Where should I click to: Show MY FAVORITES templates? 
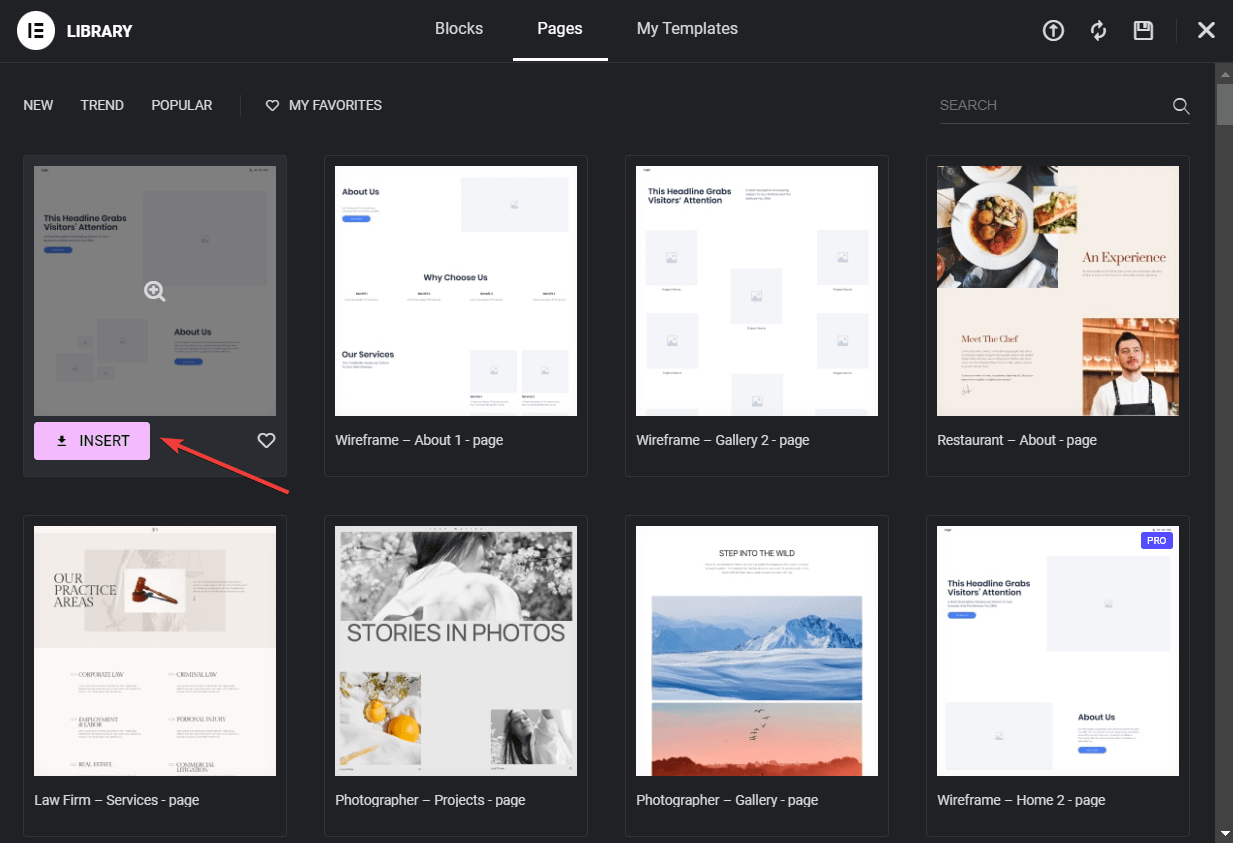click(x=324, y=105)
